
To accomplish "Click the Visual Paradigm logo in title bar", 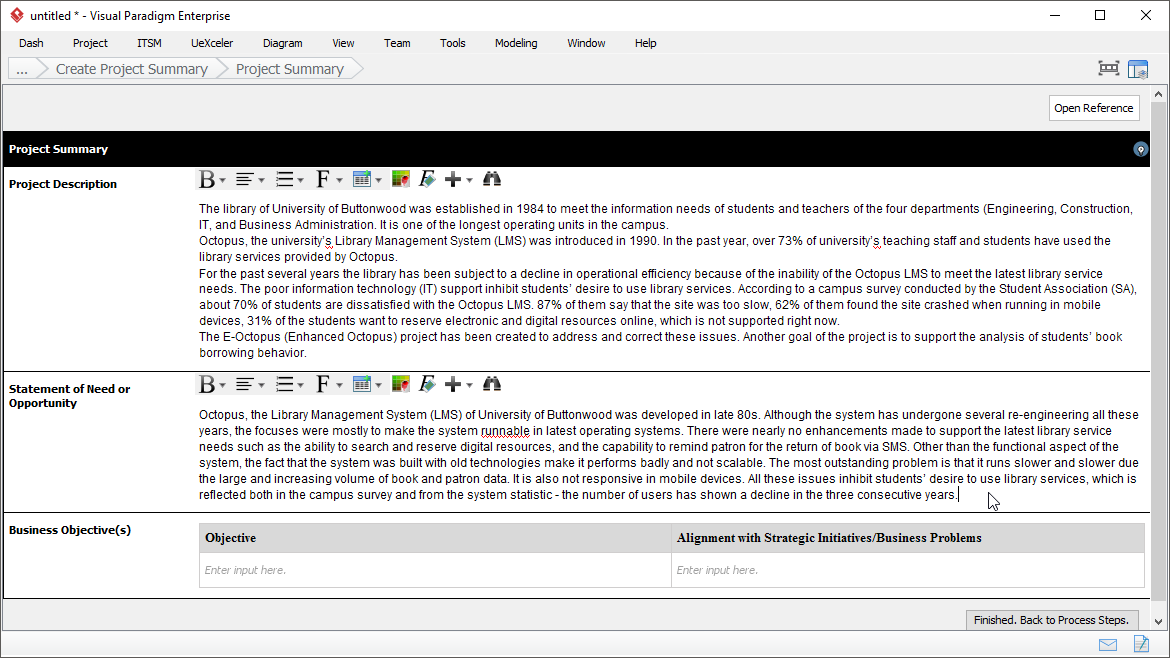I will tap(16, 16).
